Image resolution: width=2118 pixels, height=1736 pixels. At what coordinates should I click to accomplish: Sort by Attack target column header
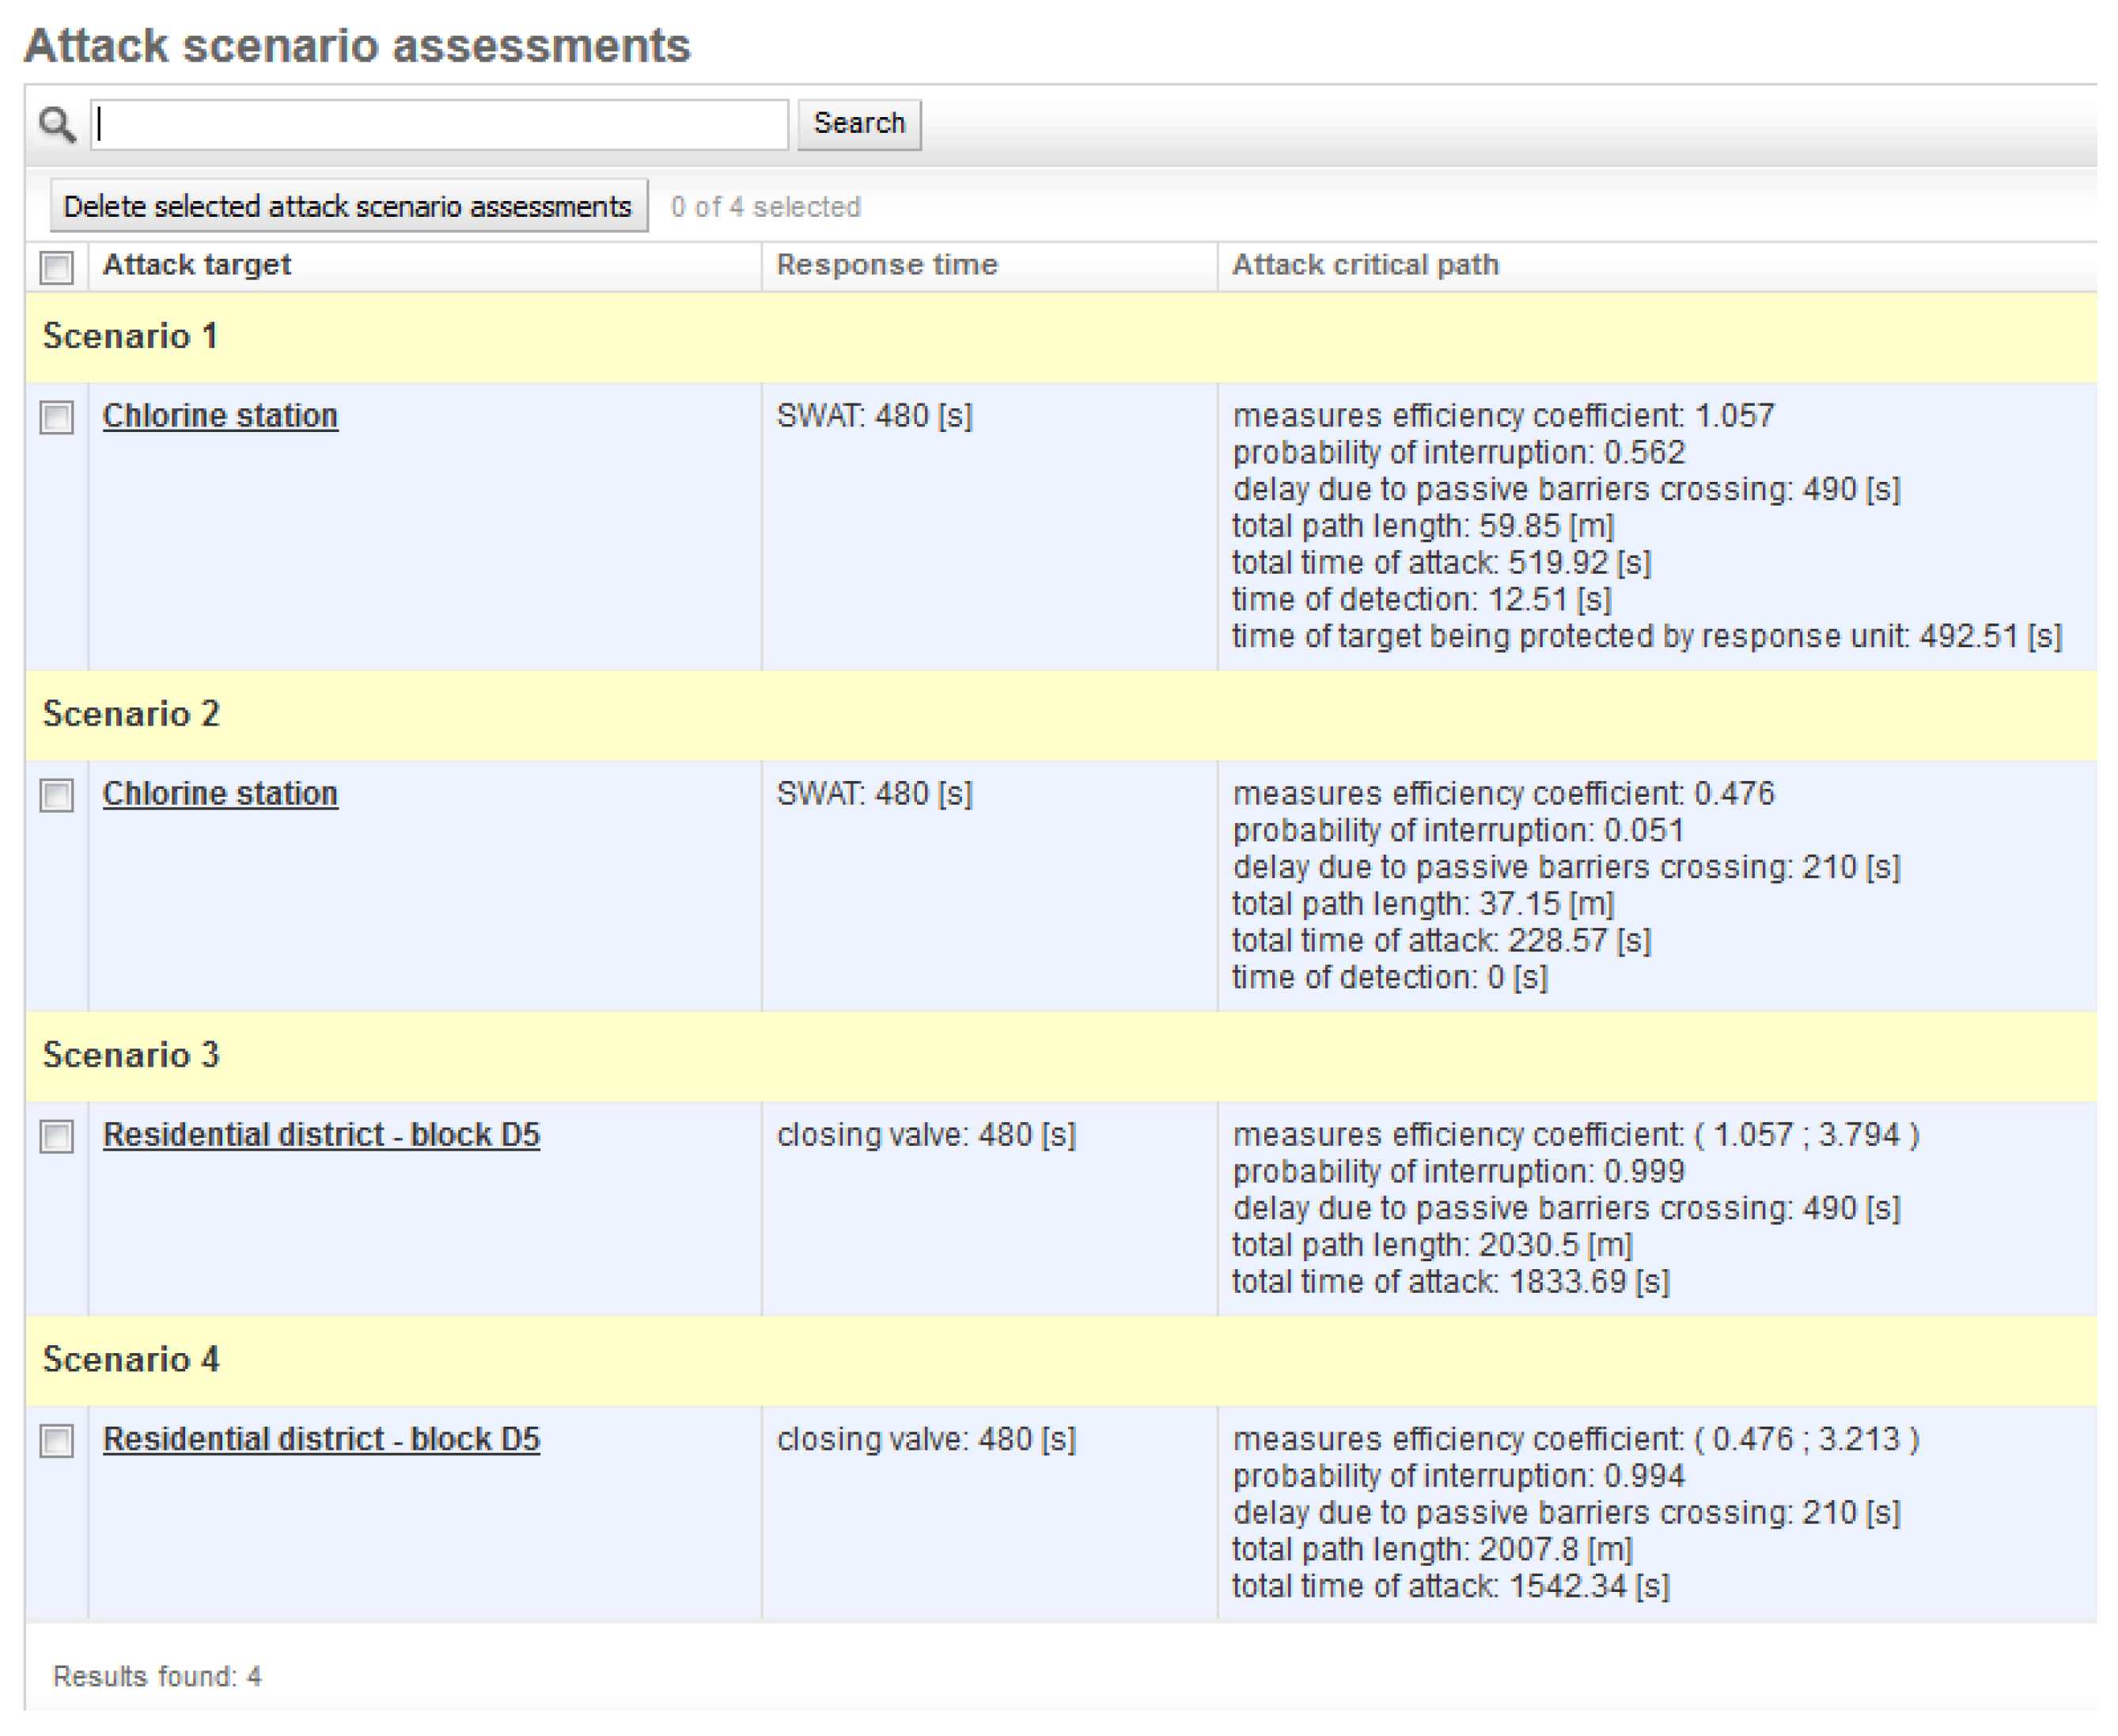(196, 265)
